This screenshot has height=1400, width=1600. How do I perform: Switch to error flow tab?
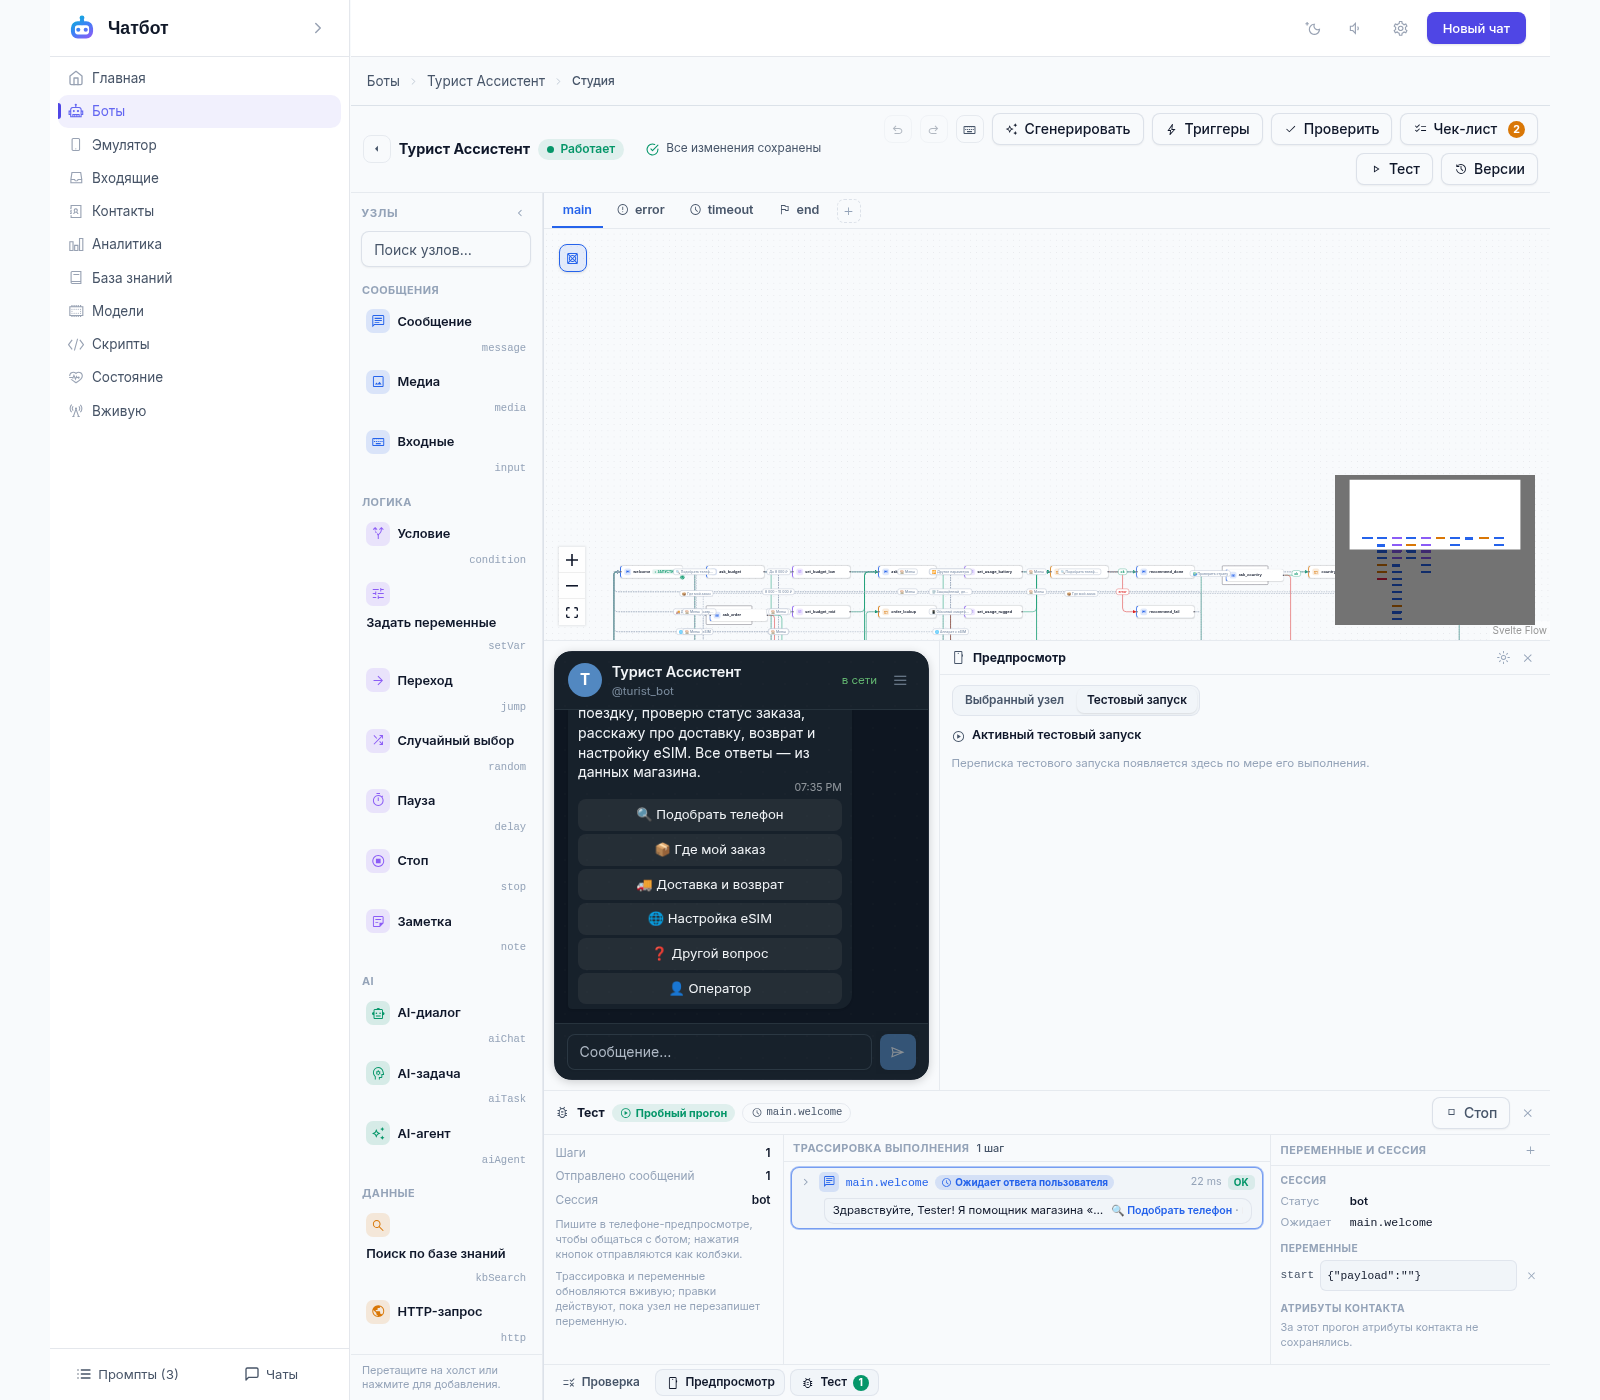tap(641, 210)
